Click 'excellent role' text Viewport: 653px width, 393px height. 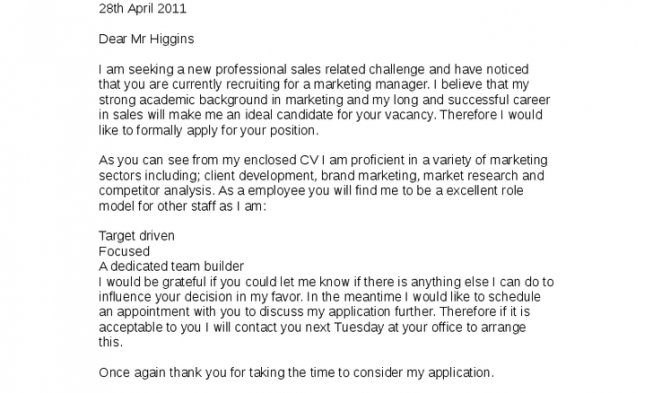[x=485, y=191]
